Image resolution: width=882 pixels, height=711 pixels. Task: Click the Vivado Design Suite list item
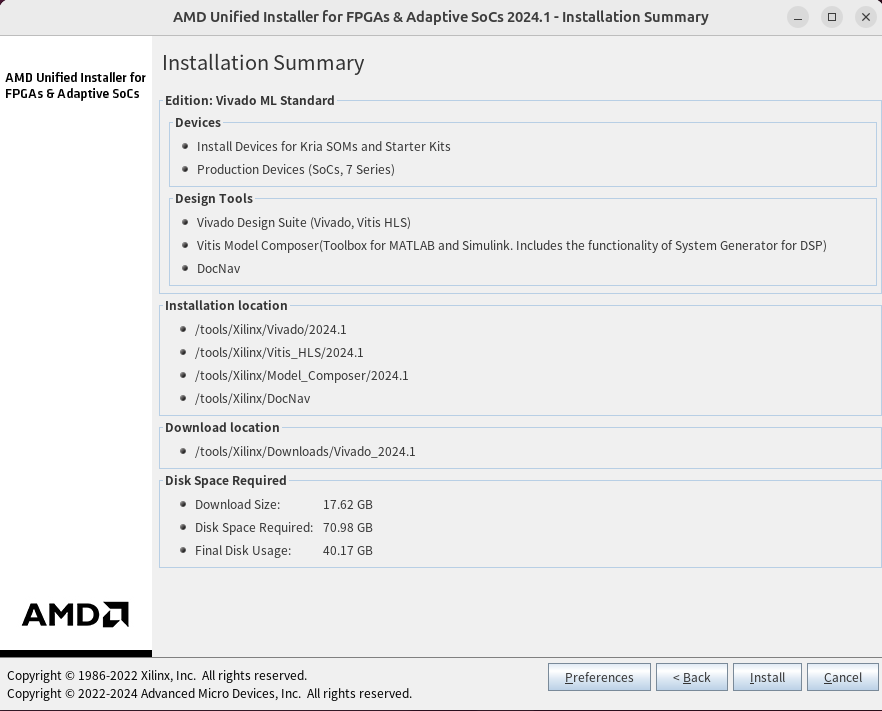point(303,222)
